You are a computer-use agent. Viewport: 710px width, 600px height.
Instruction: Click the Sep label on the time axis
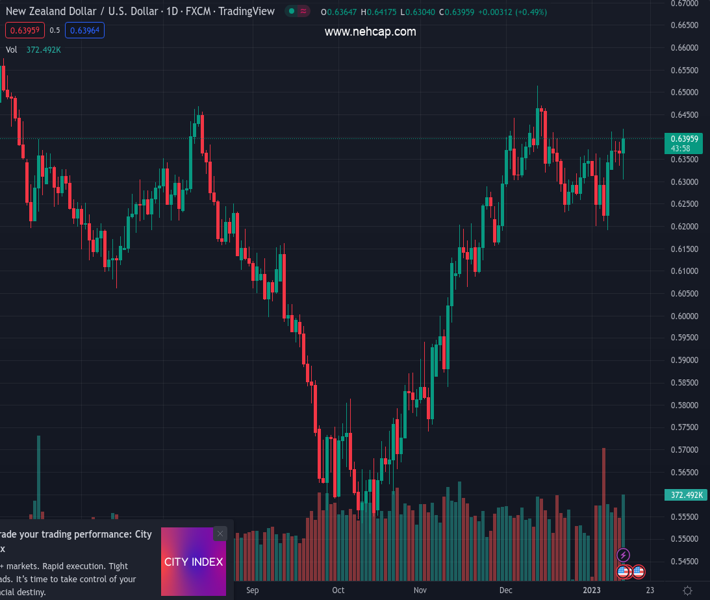tap(252, 591)
